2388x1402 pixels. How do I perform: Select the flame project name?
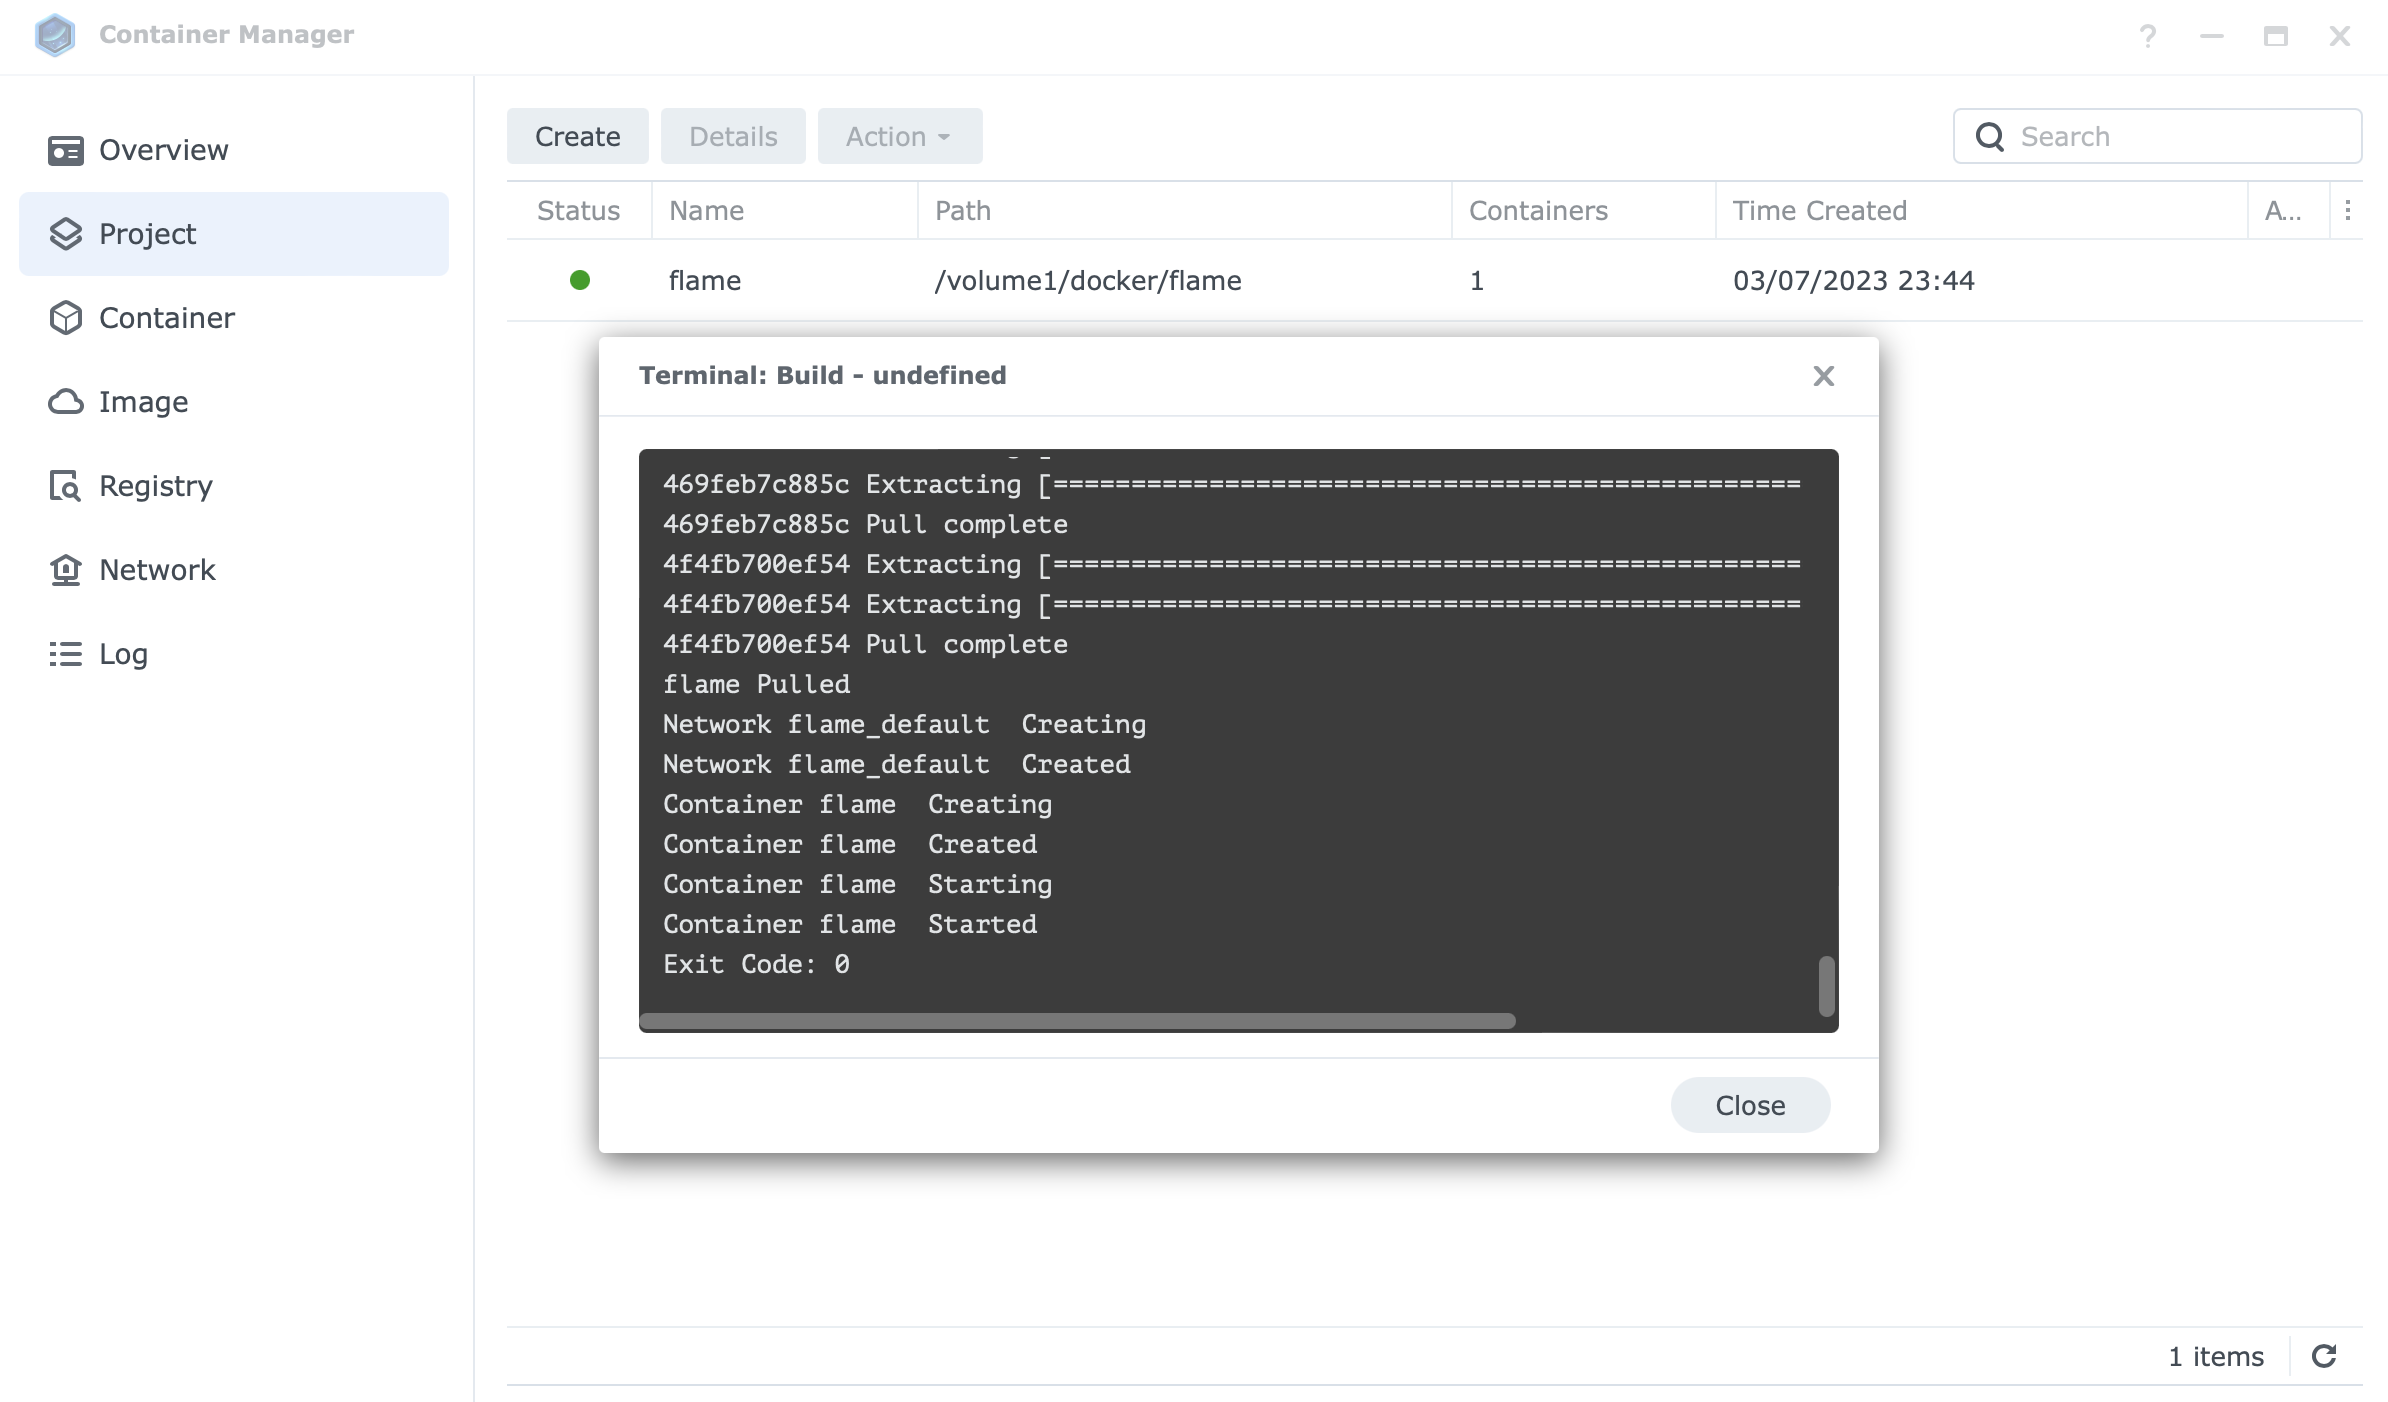pos(705,281)
